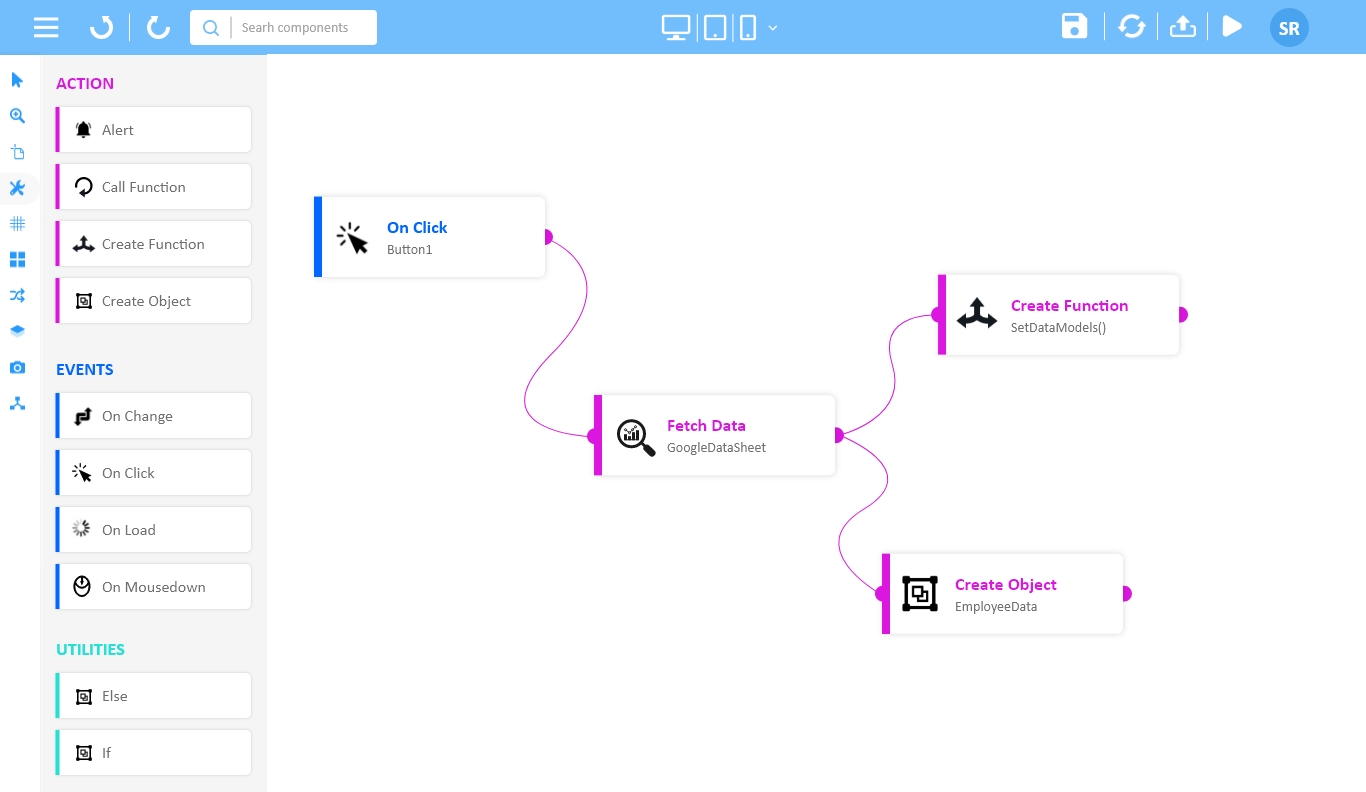Open the SR user profile menu
Viewport: 1366px width, 792px height.
tap(1289, 28)
